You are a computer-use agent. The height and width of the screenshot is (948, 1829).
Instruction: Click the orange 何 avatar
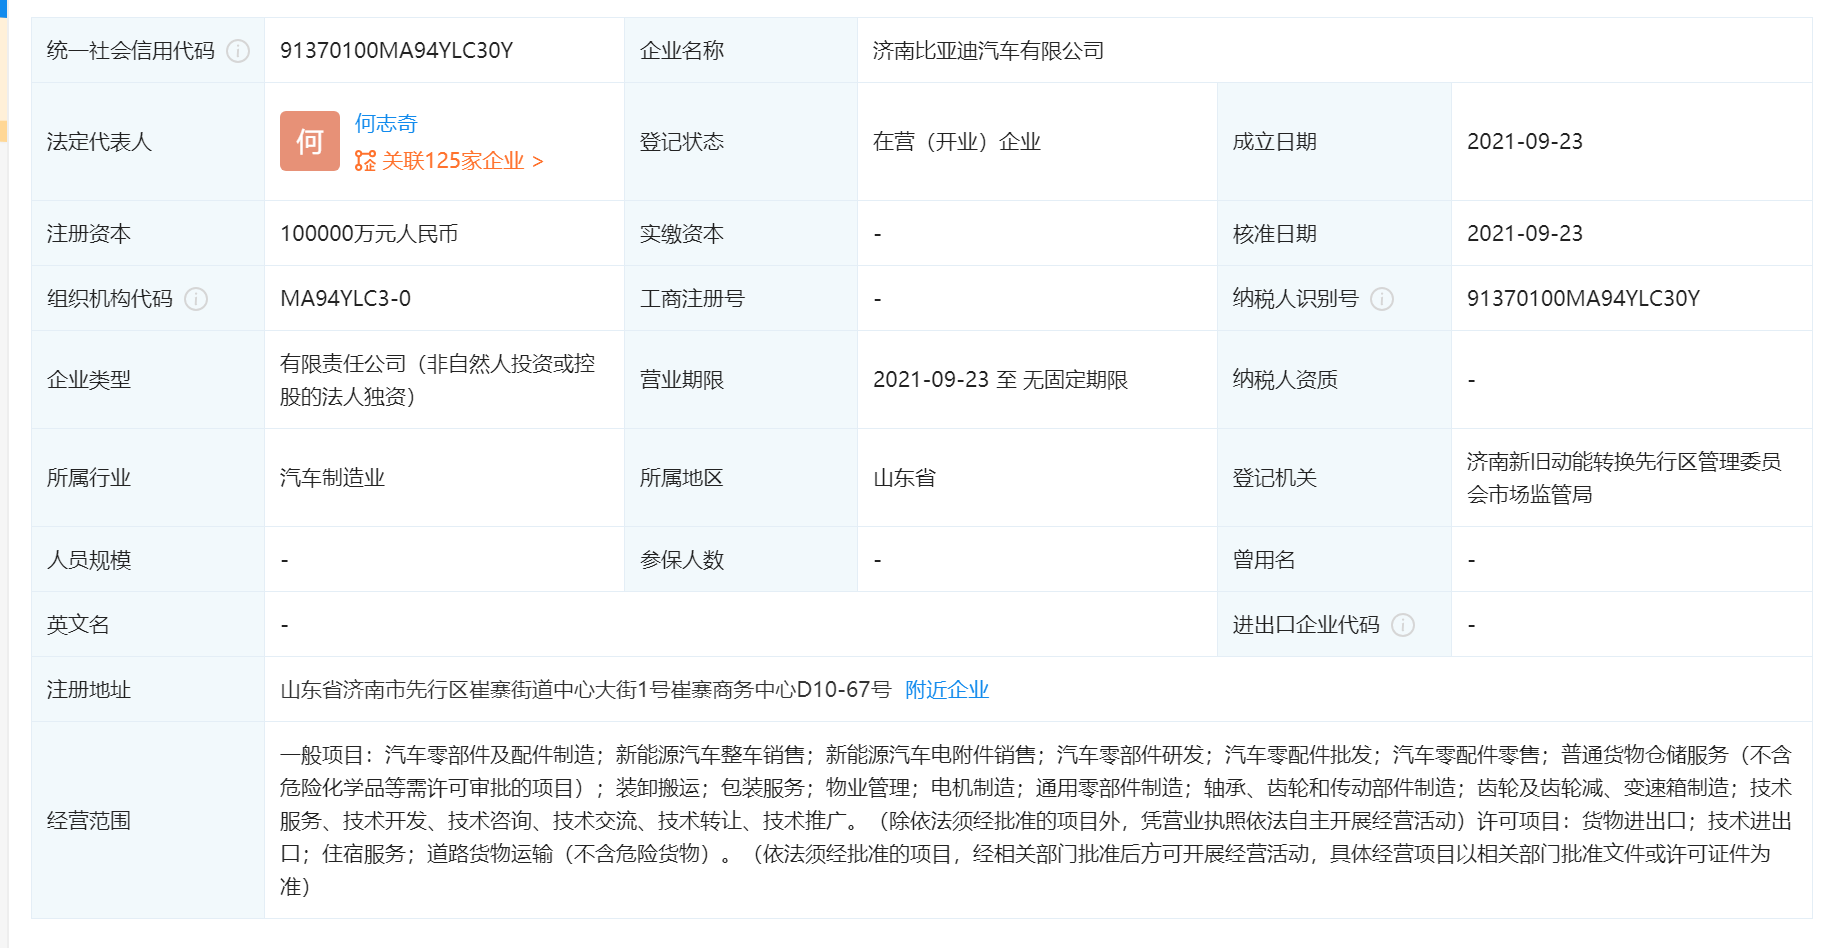pos(309,141)
